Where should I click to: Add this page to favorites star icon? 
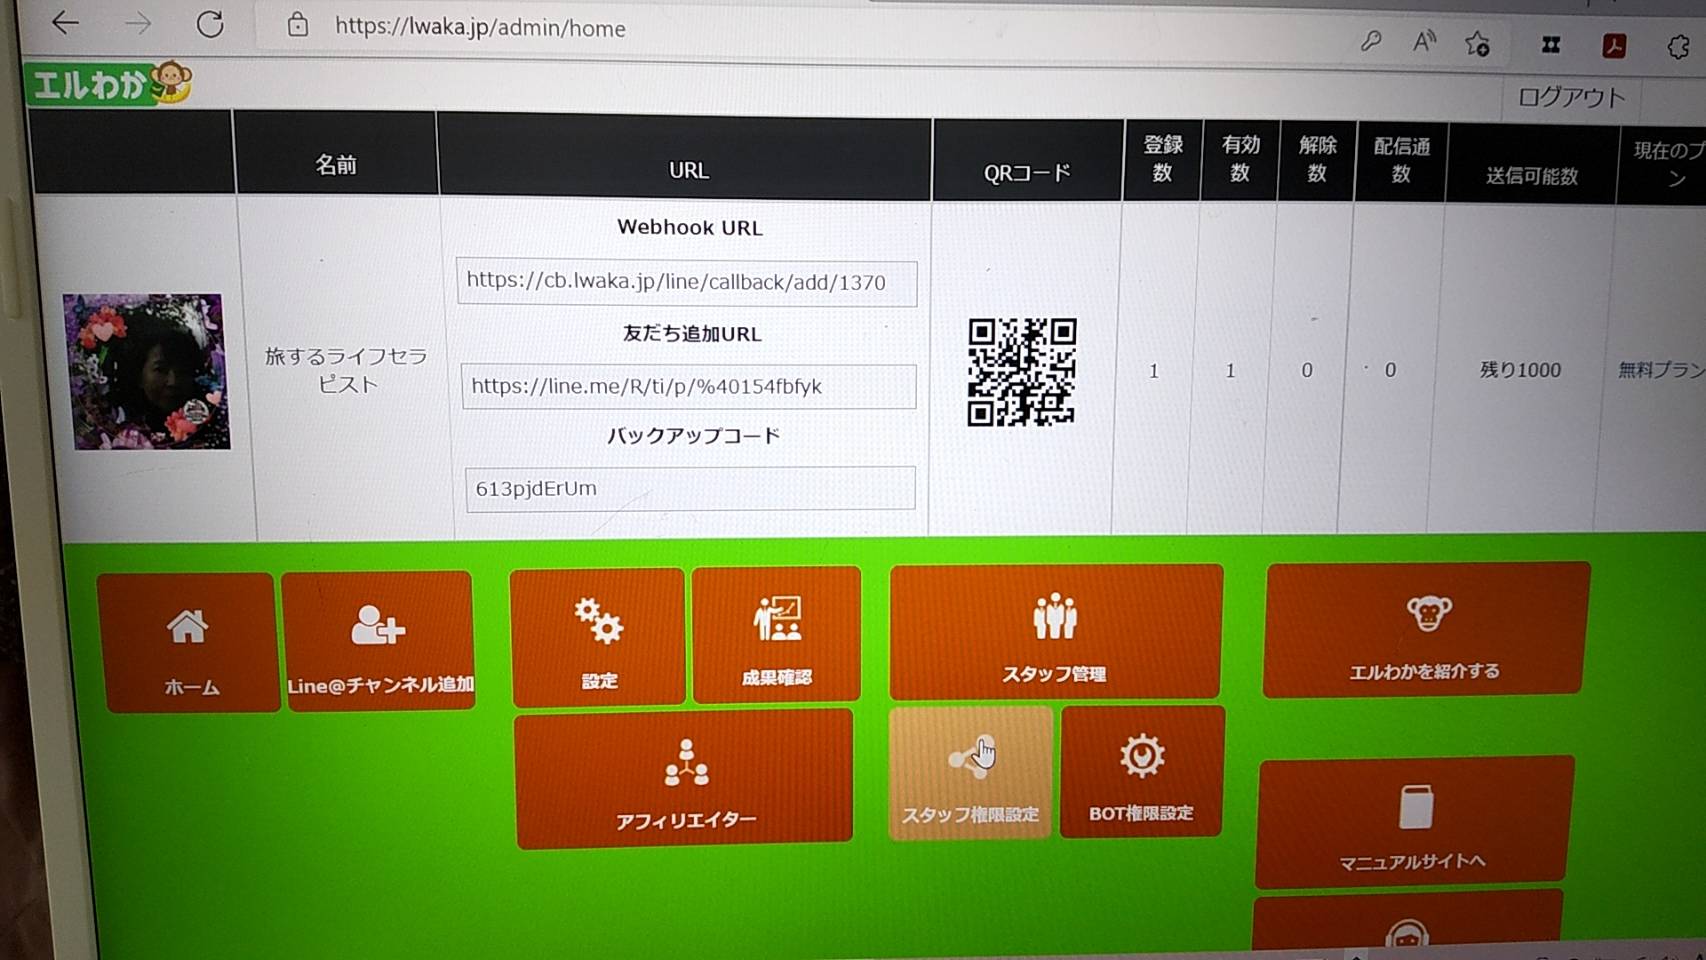pos(1477,43)
